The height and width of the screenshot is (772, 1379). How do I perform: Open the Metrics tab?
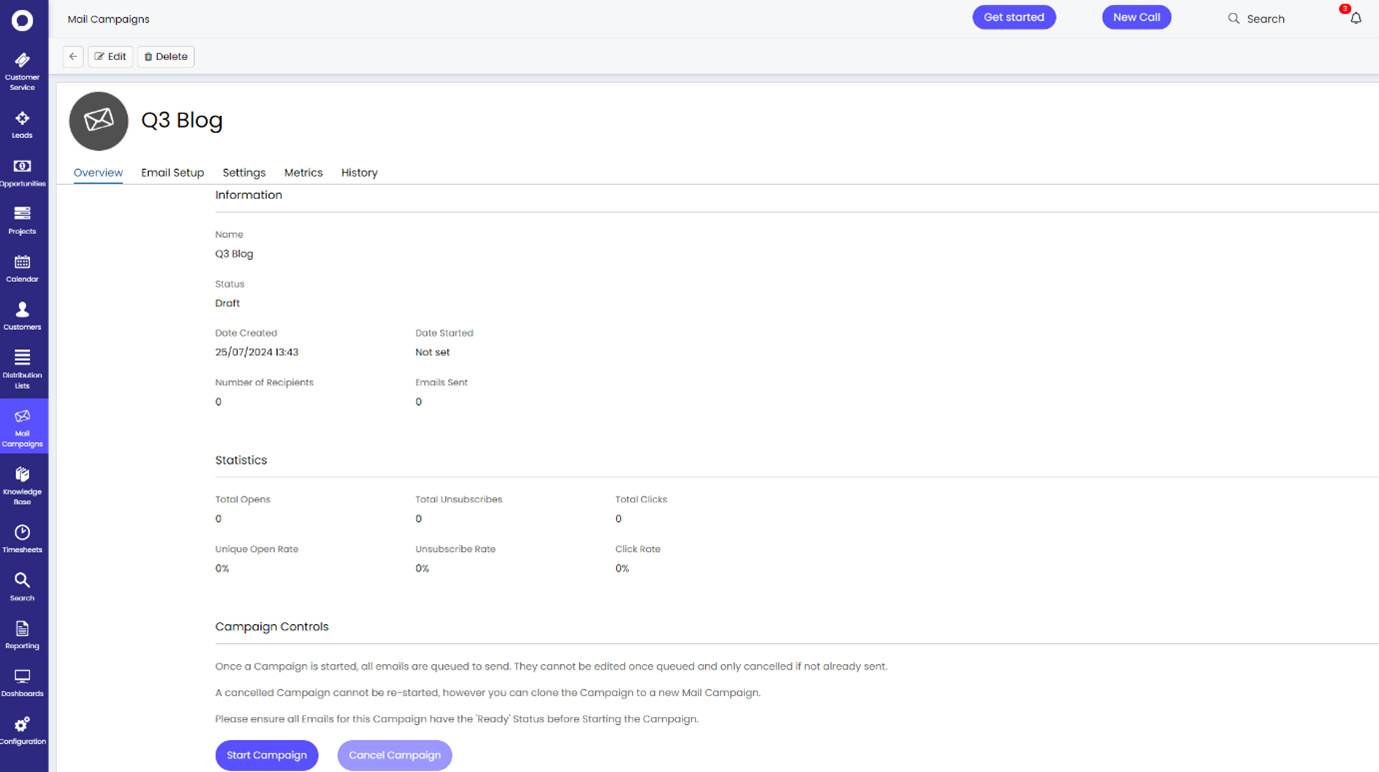point(303,173)
